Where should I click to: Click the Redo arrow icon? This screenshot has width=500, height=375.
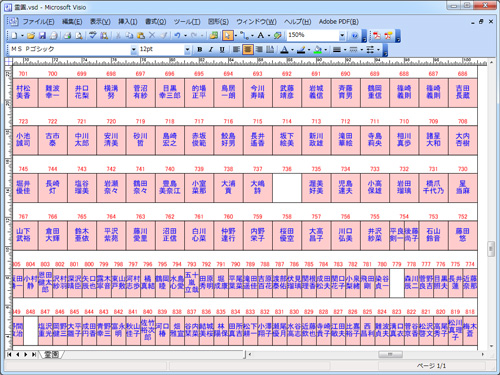click(194, 35)
